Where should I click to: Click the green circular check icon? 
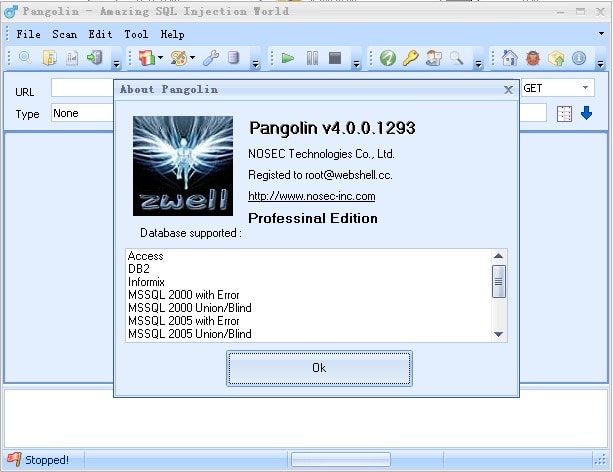tap(387, 58)
